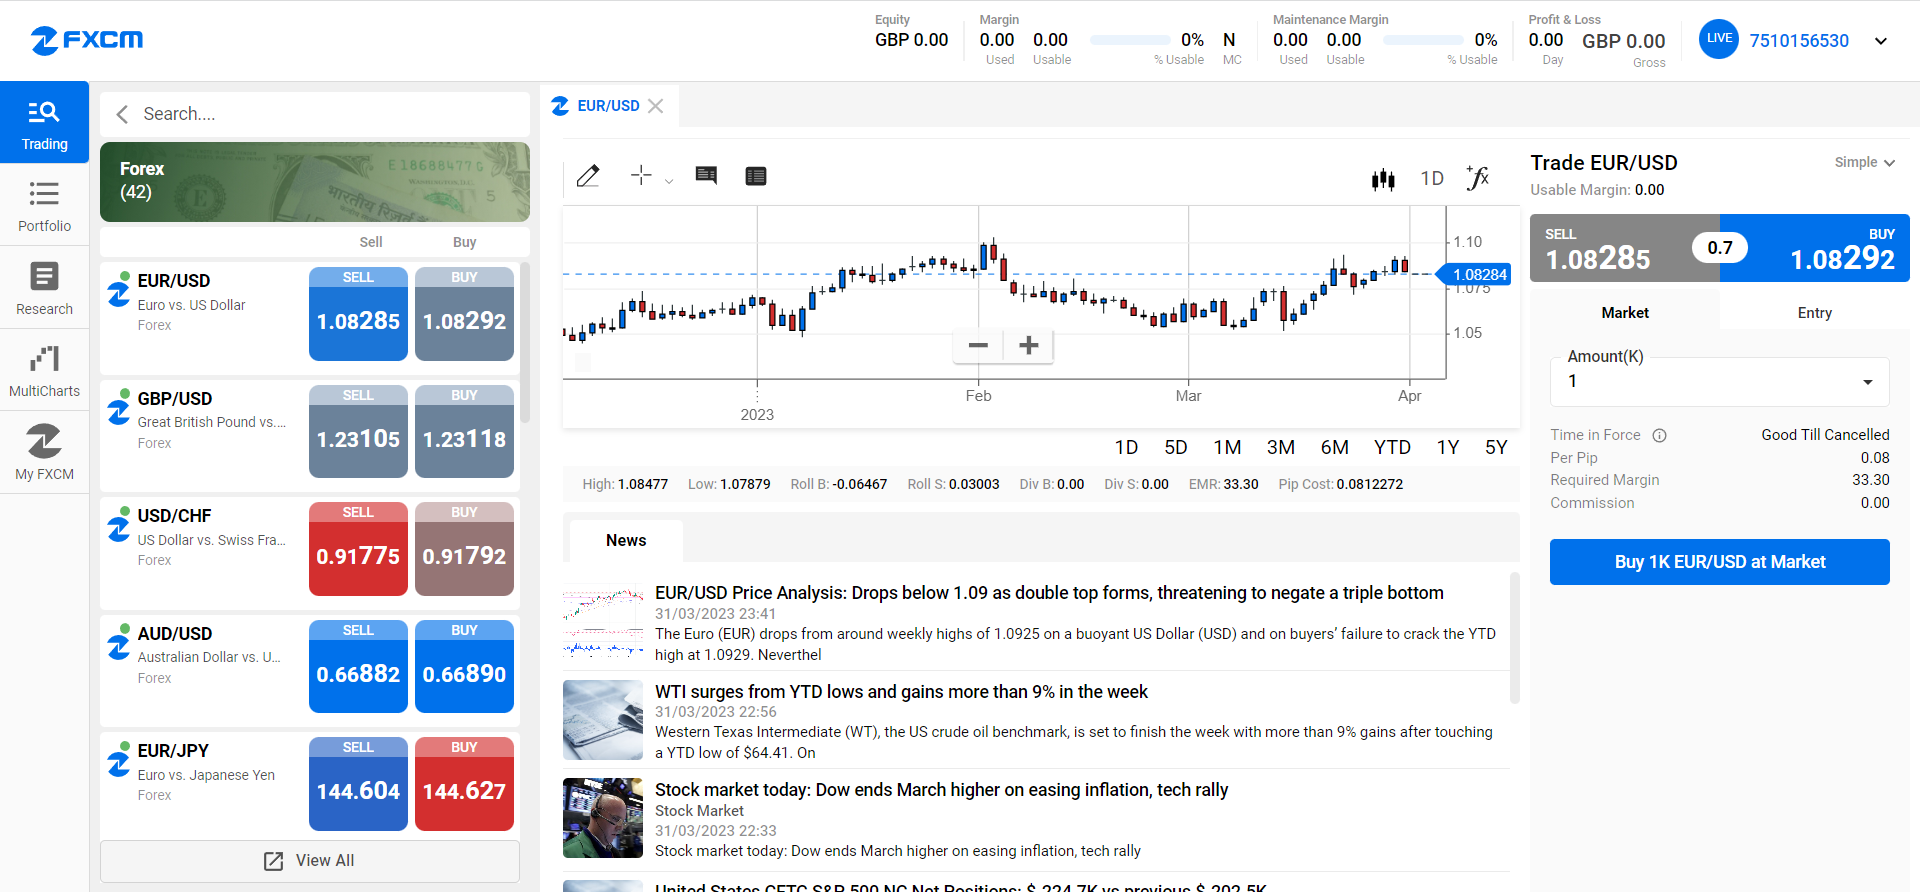The width and height of the screenshot is (1920, 892).
Task: Set chart range to 1D below chart
Action: point(1126,448)
